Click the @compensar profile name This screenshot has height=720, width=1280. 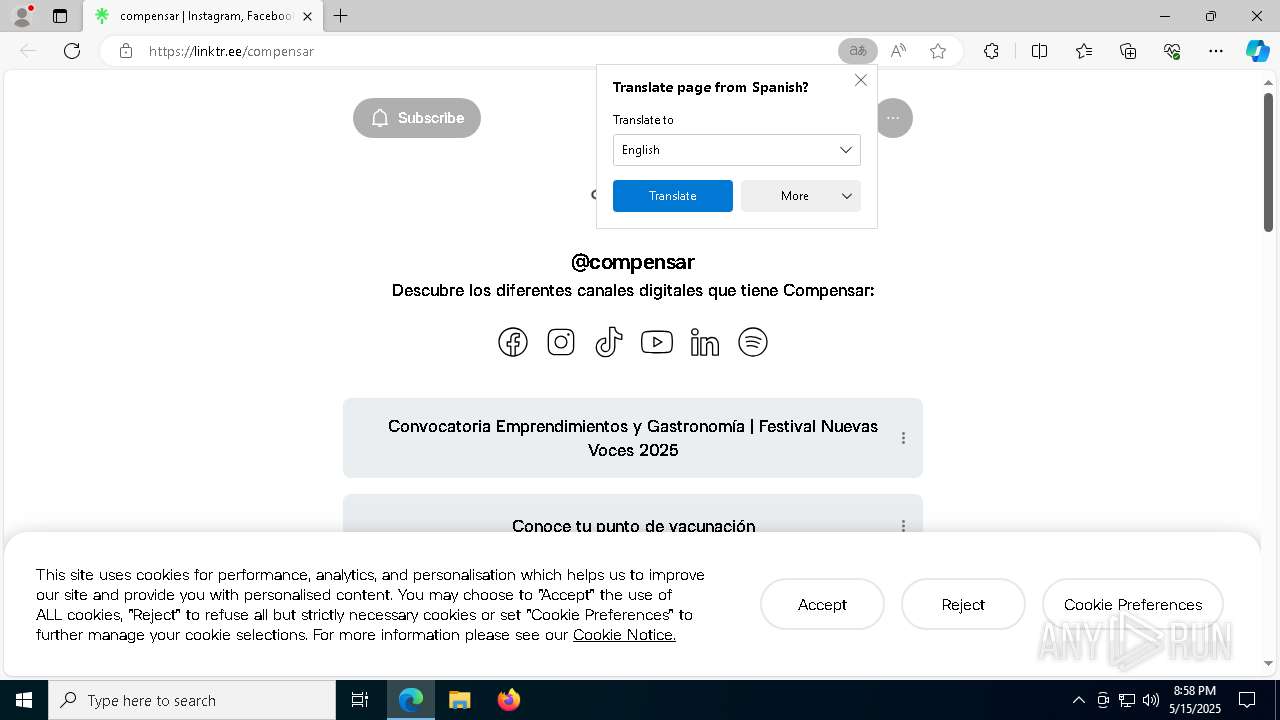(x=633, y=262)
